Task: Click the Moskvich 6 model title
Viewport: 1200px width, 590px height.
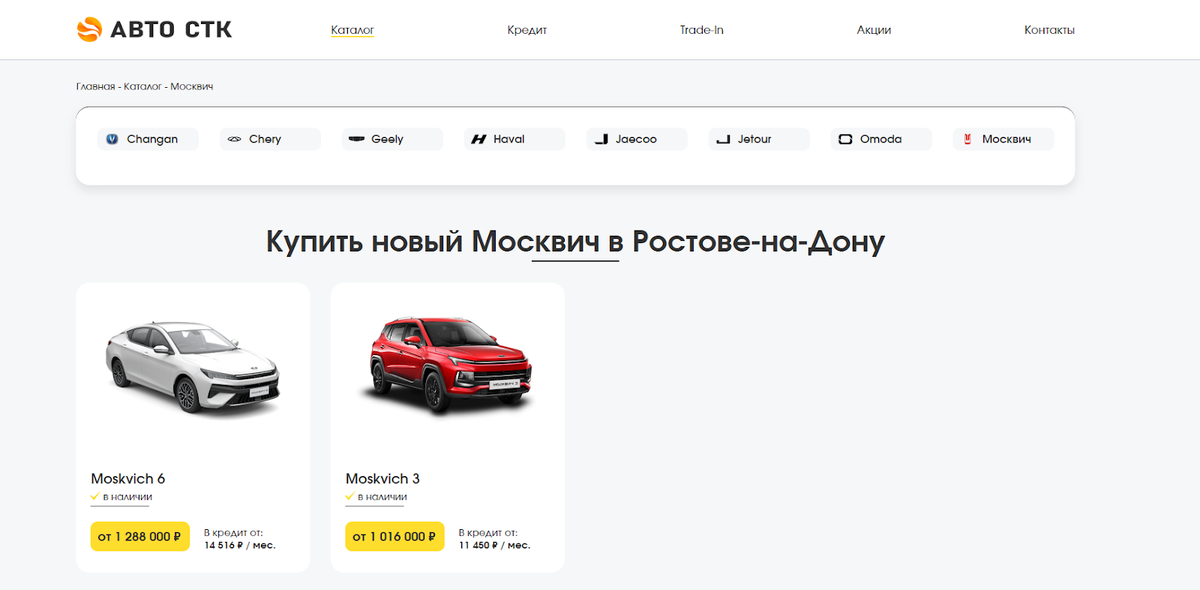Action: (128, 479)
